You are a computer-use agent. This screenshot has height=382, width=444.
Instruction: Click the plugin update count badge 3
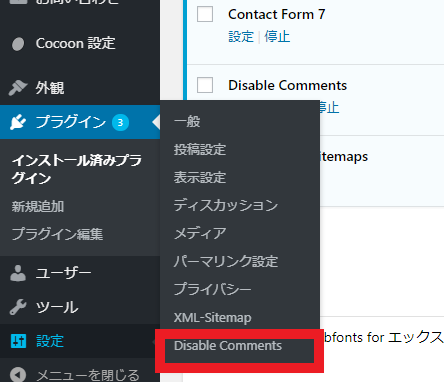120,123
